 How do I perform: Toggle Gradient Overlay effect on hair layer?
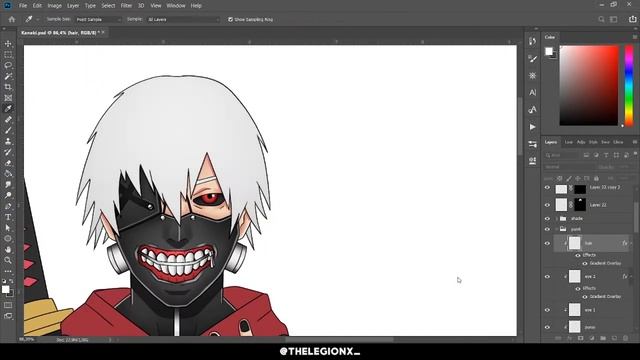pos(585,263)
